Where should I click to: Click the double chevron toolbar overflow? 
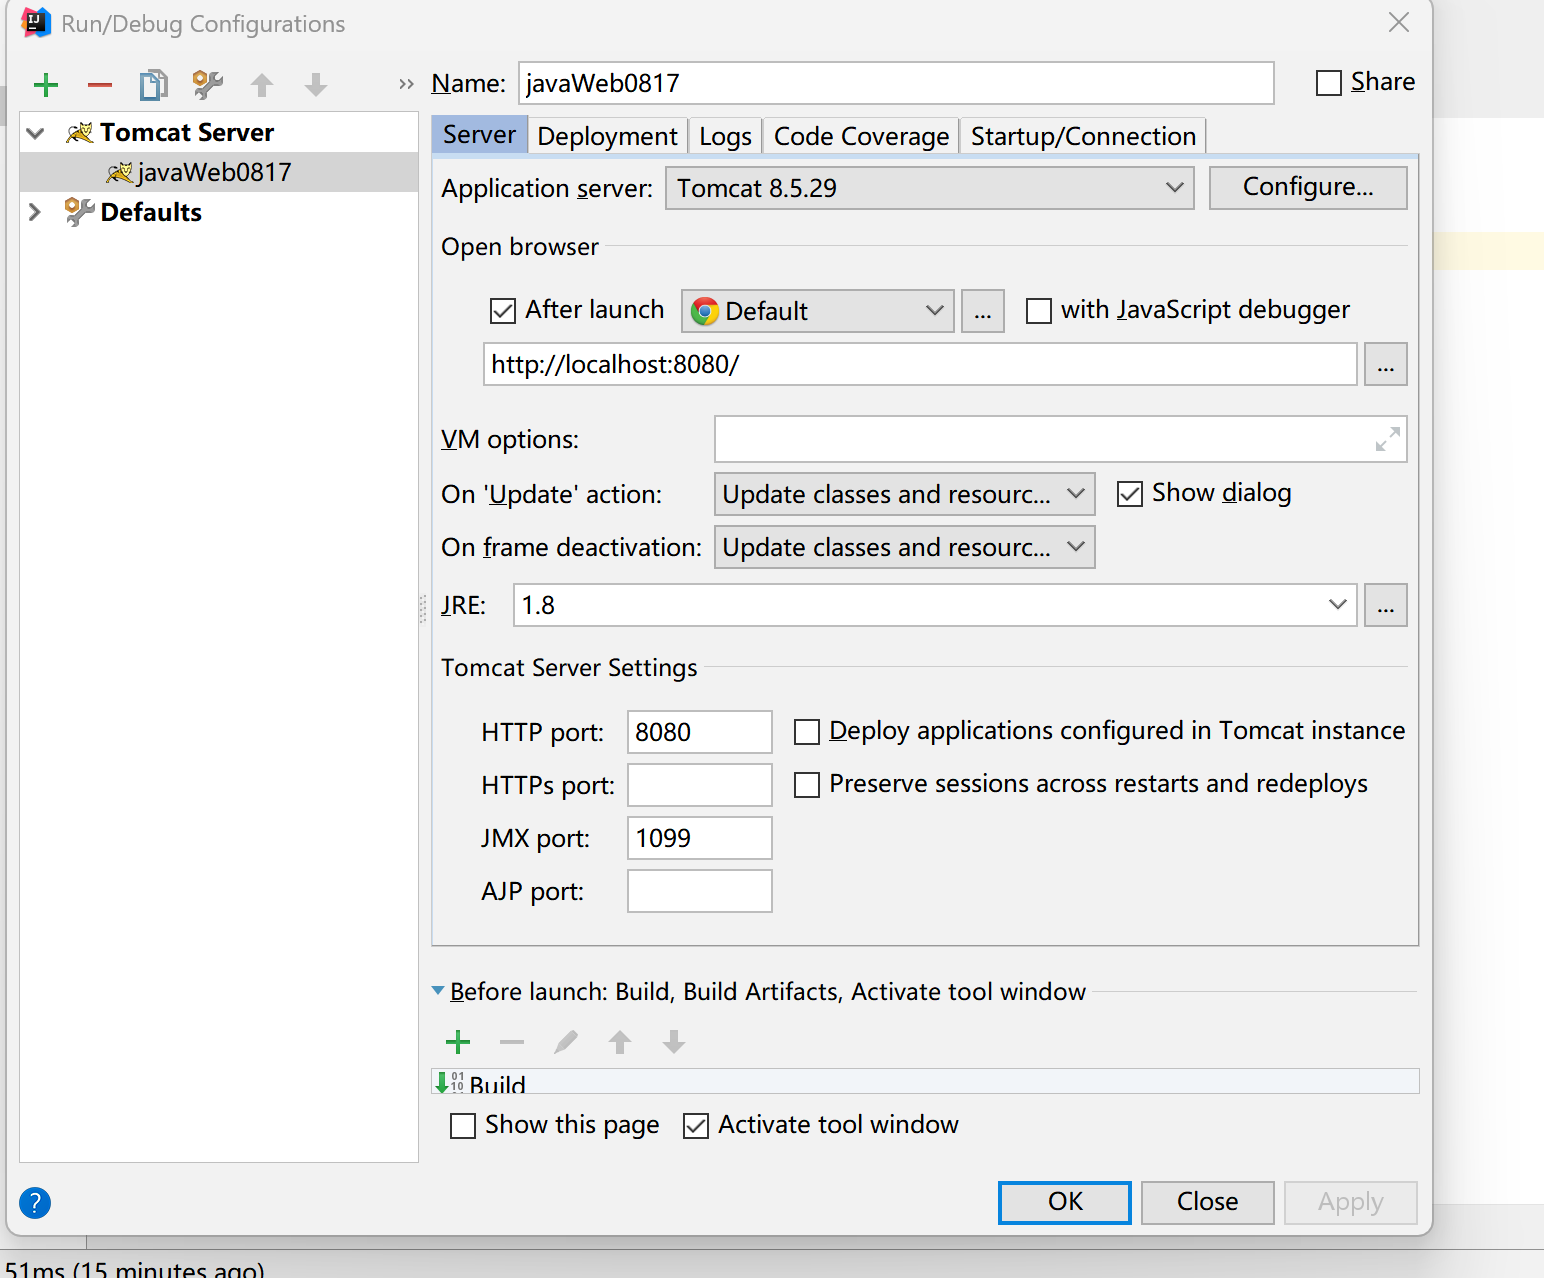click(406, 84)
